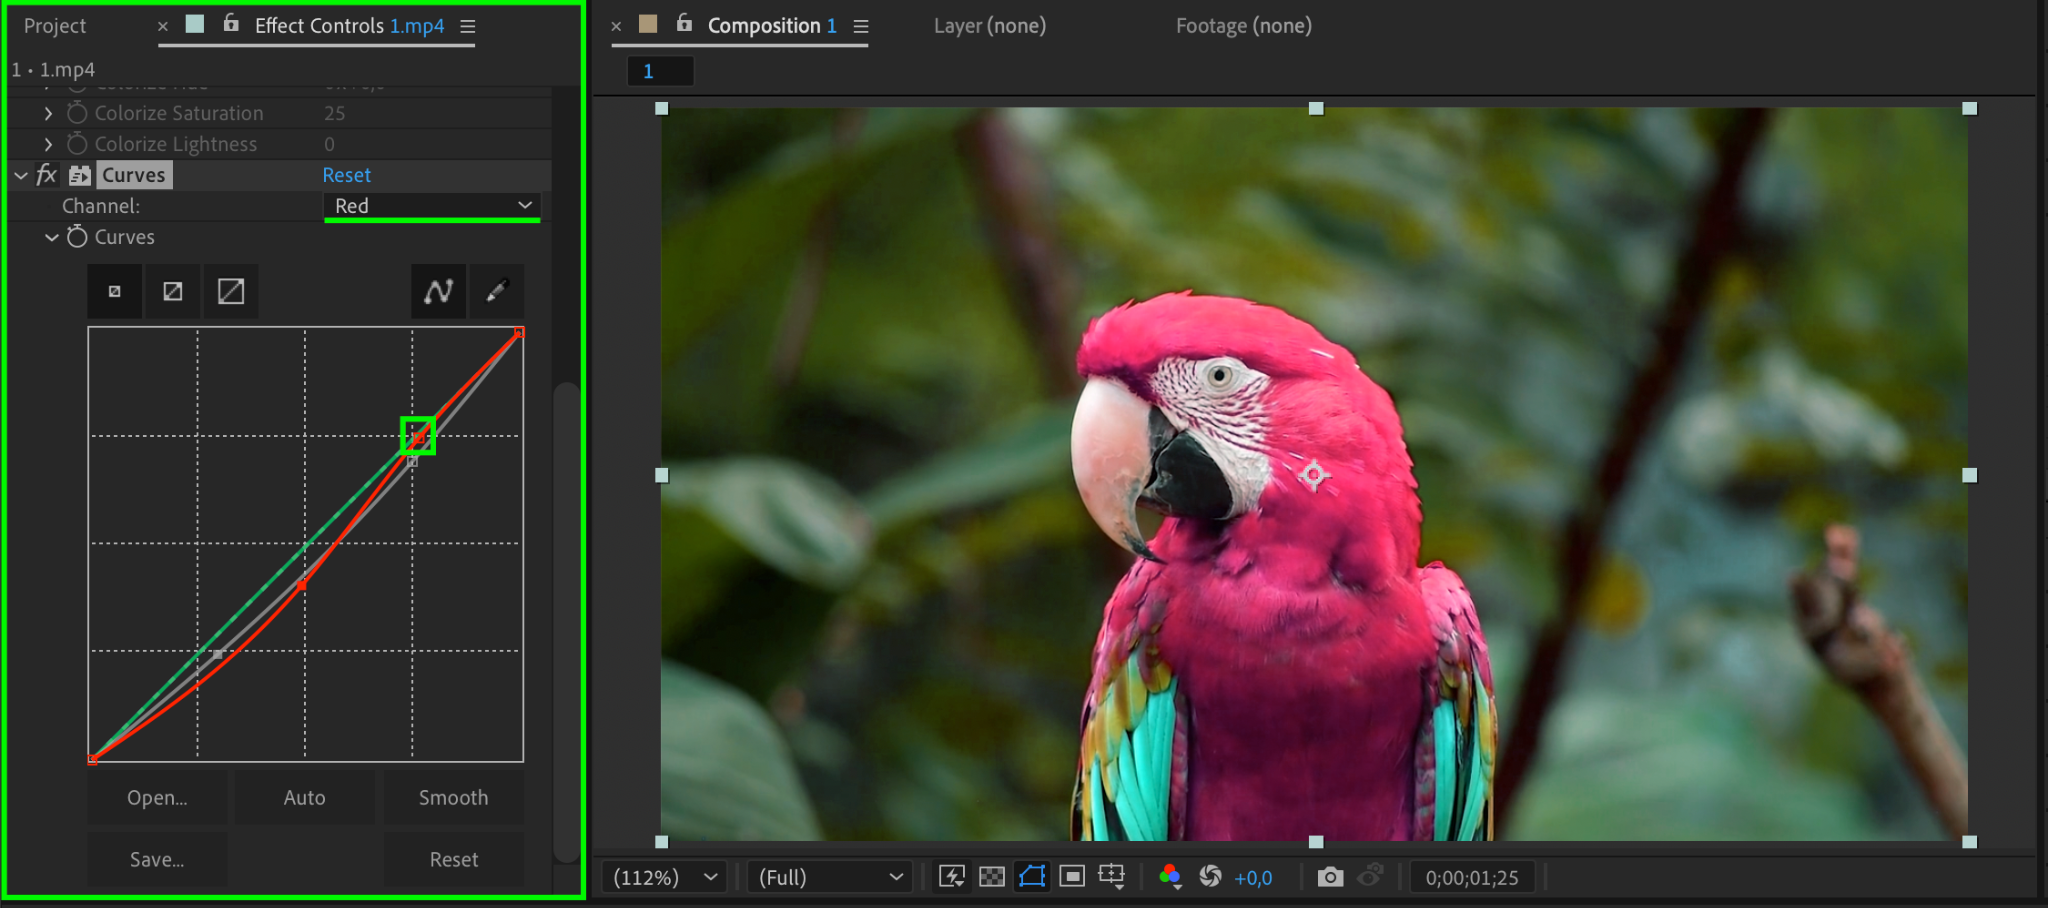Click the Auto curves button
This screenshot has width=2048, height=908.
(x=304, y=798)
